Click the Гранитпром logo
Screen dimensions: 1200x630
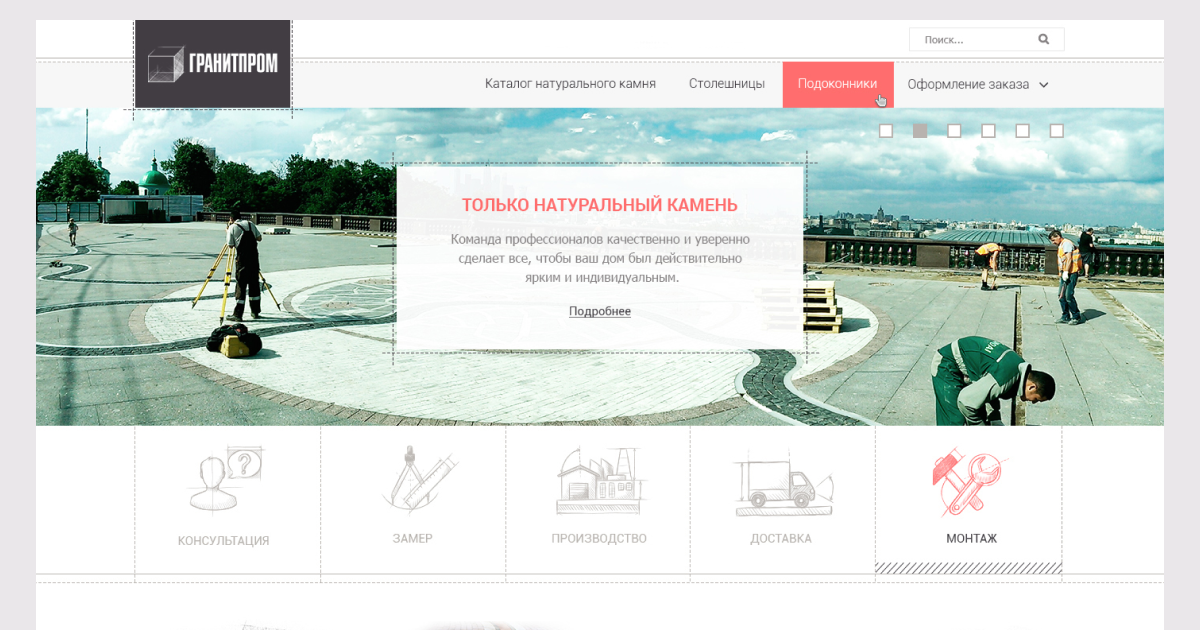(213, 64)
